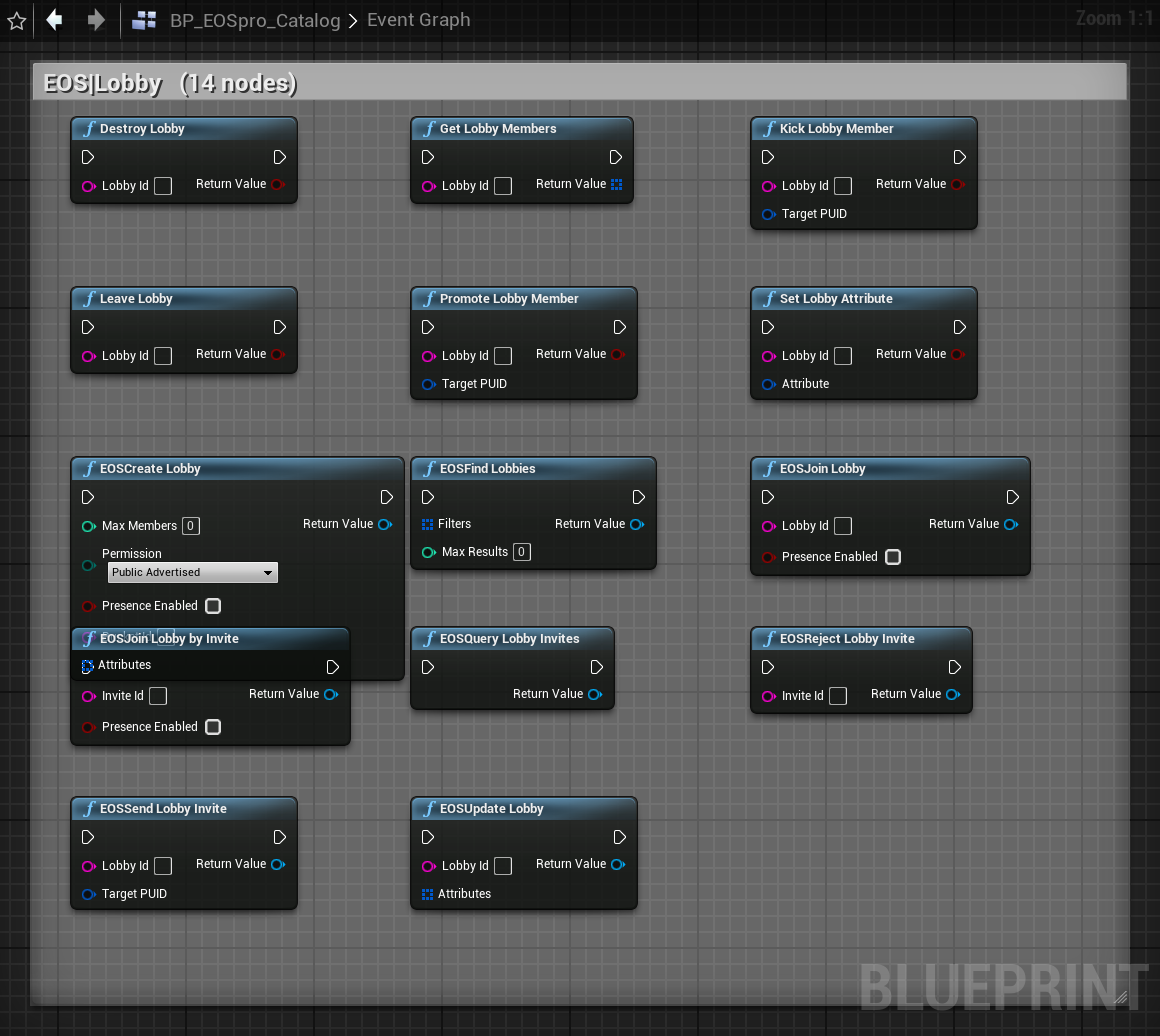Click EOSFind Lobbies Max Results value field

point(522,552)
